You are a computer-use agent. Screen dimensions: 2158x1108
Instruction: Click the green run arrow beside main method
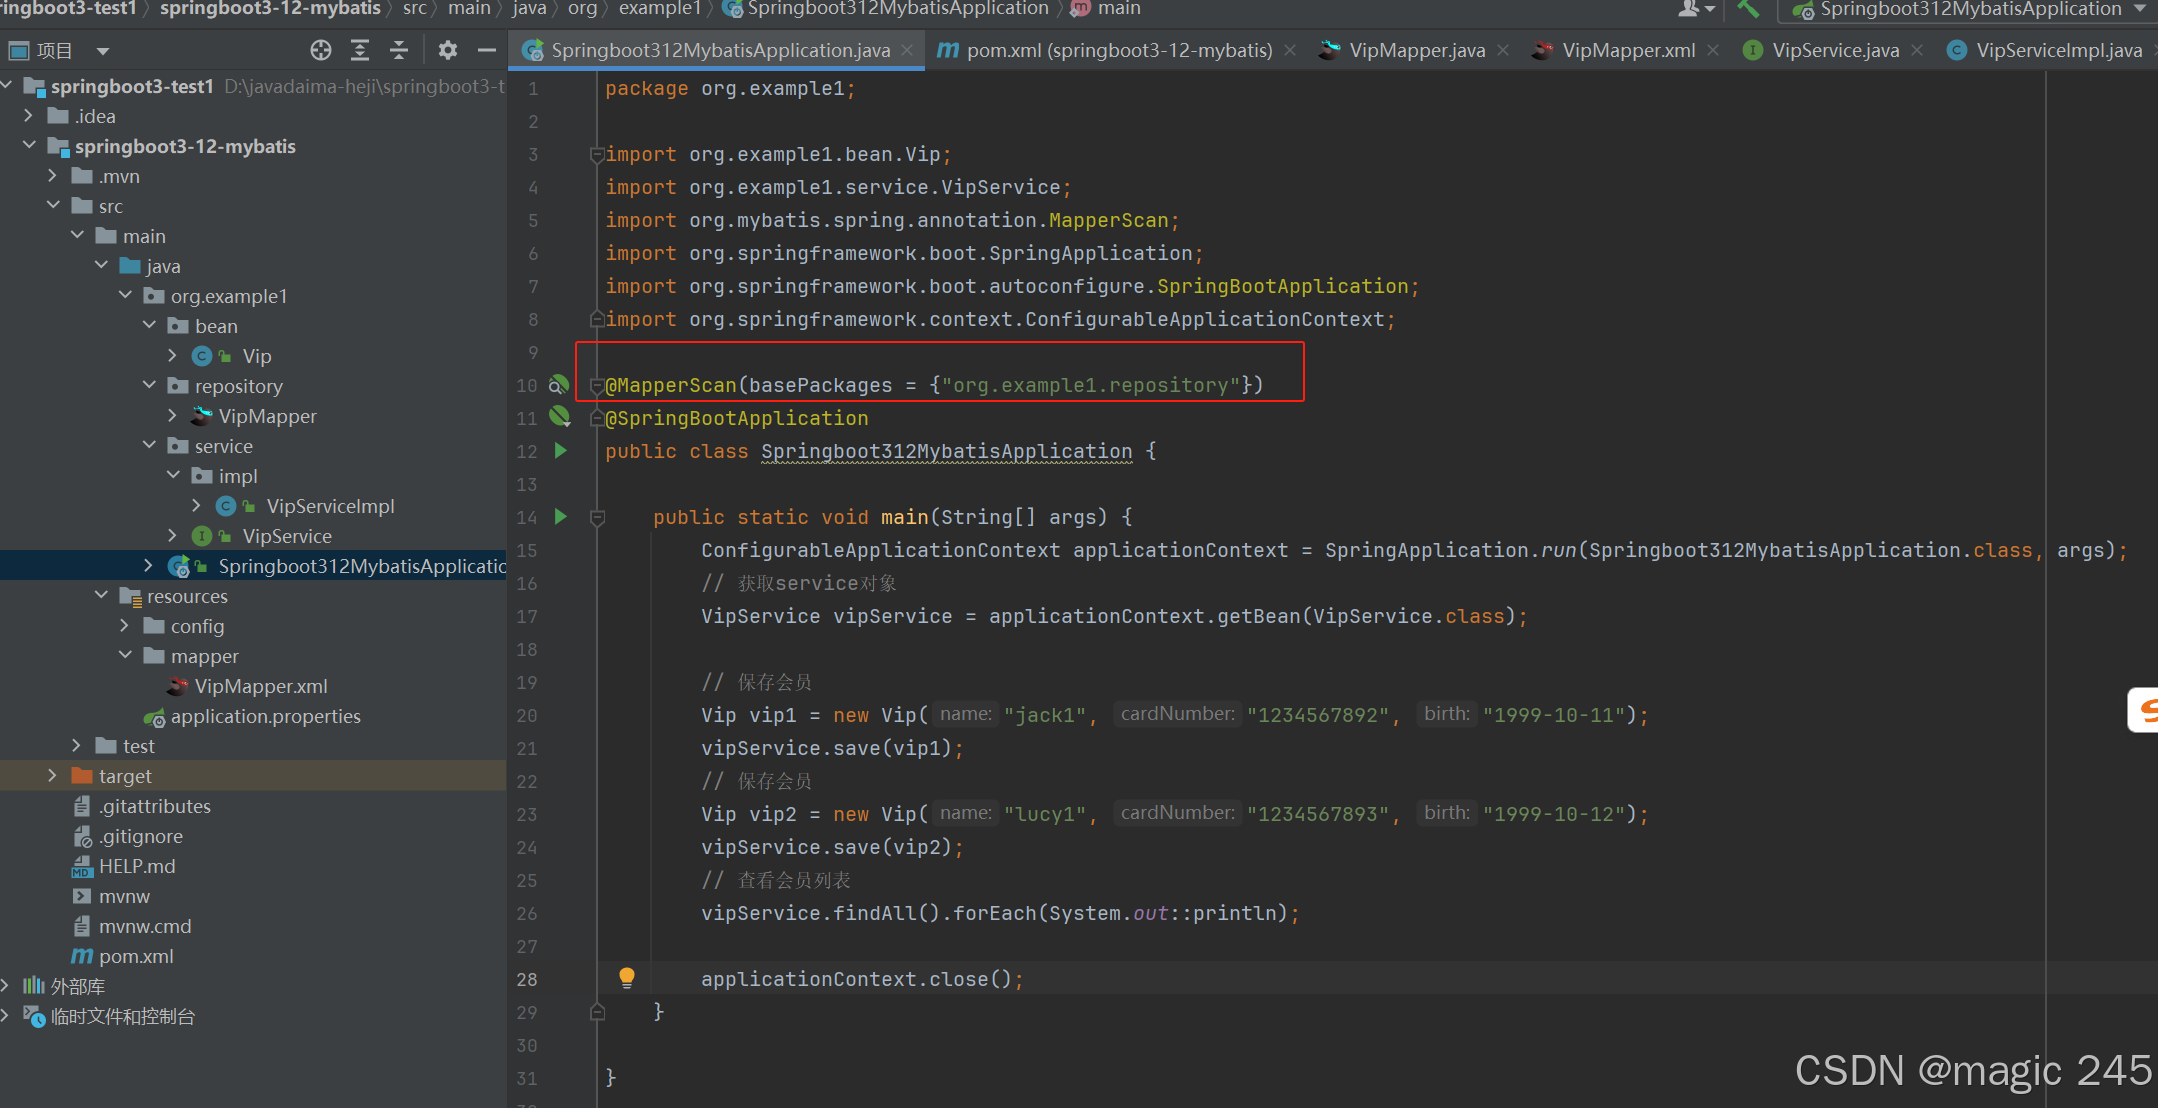pyautogui.click(x=561, y=516)
